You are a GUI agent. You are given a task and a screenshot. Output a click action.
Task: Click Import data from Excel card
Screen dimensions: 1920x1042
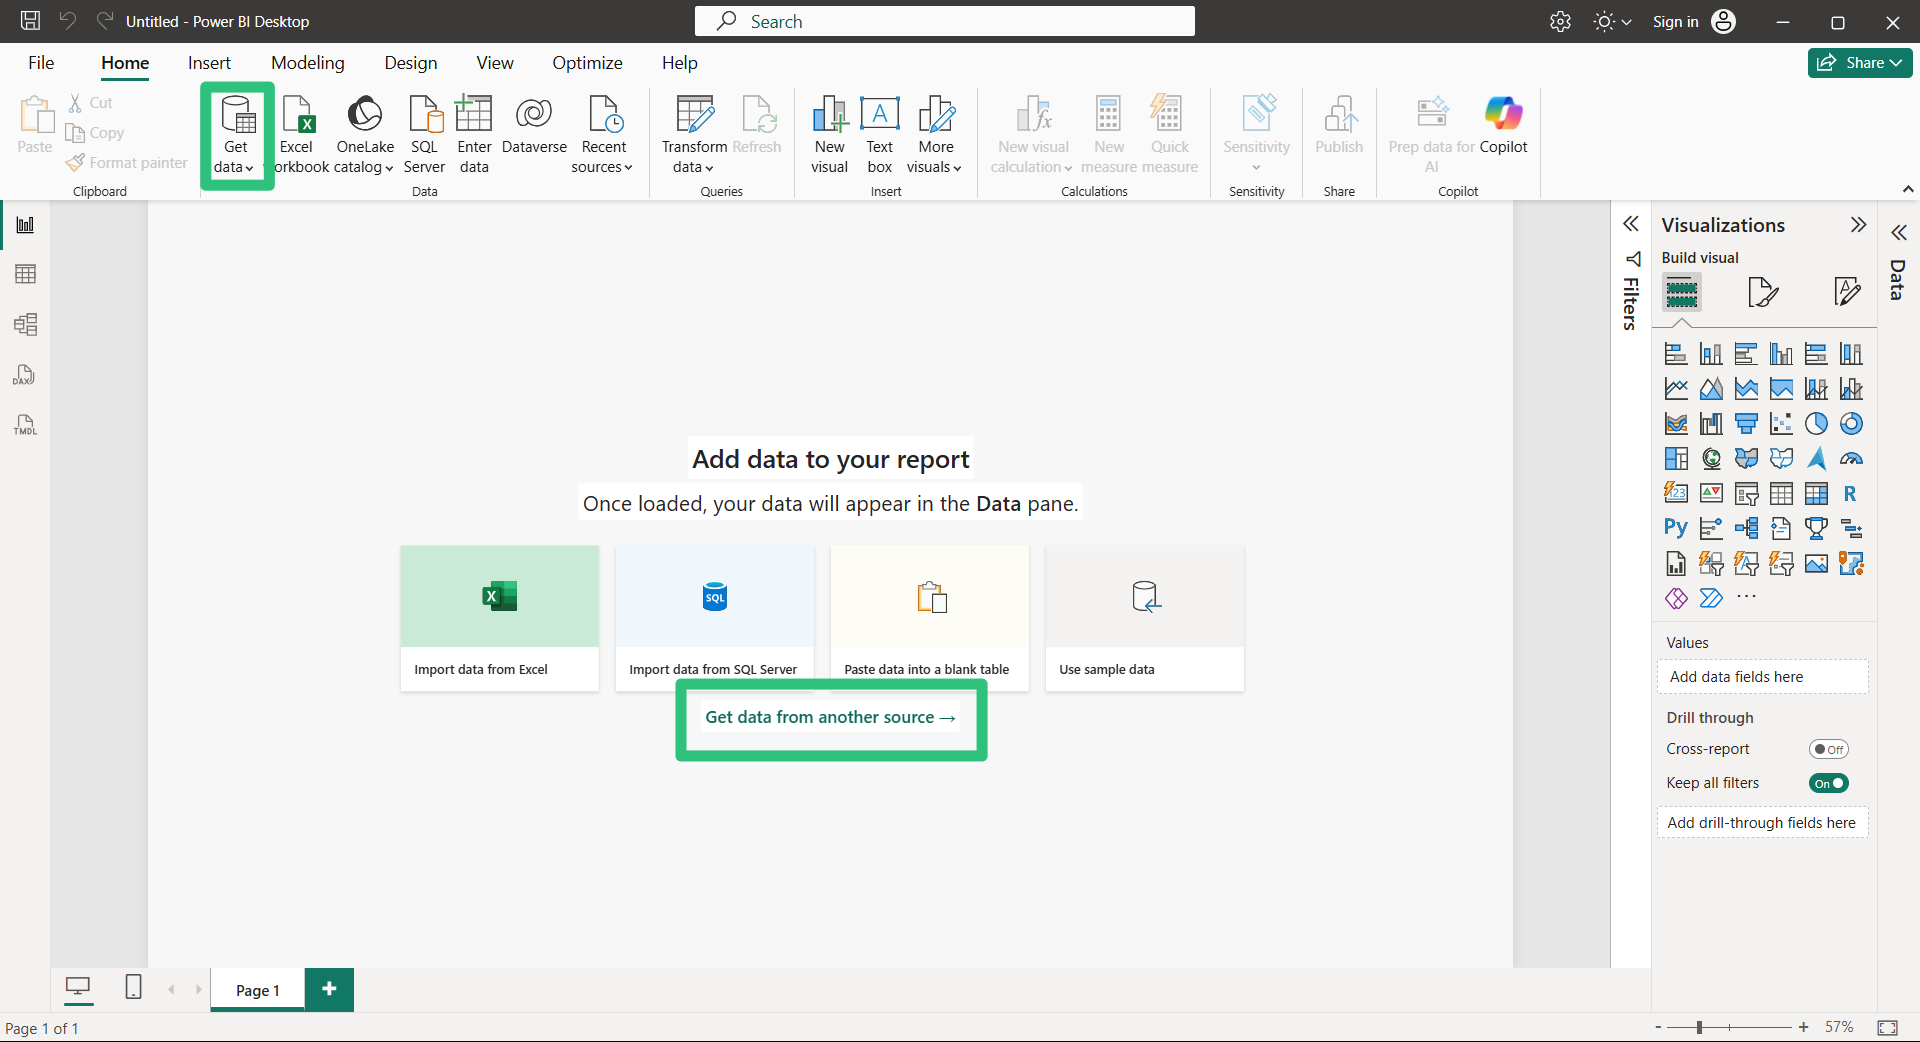tap(500, 618)
